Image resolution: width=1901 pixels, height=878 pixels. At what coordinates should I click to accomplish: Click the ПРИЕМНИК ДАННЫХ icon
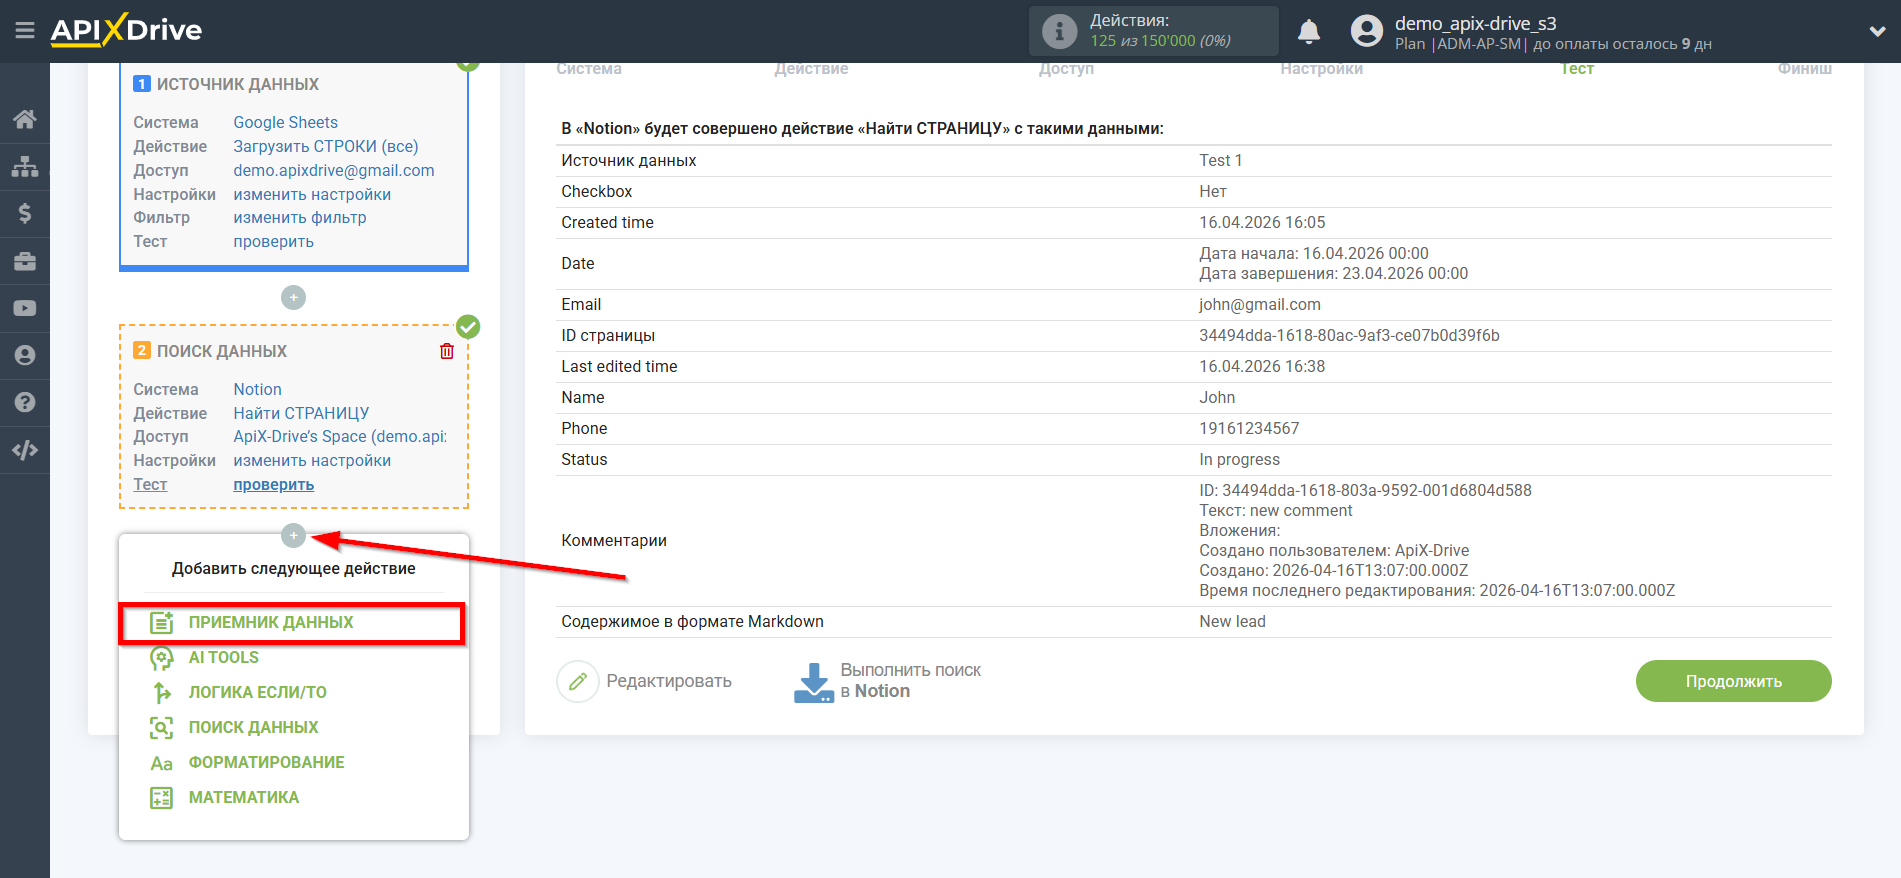(x=161, y=622)
